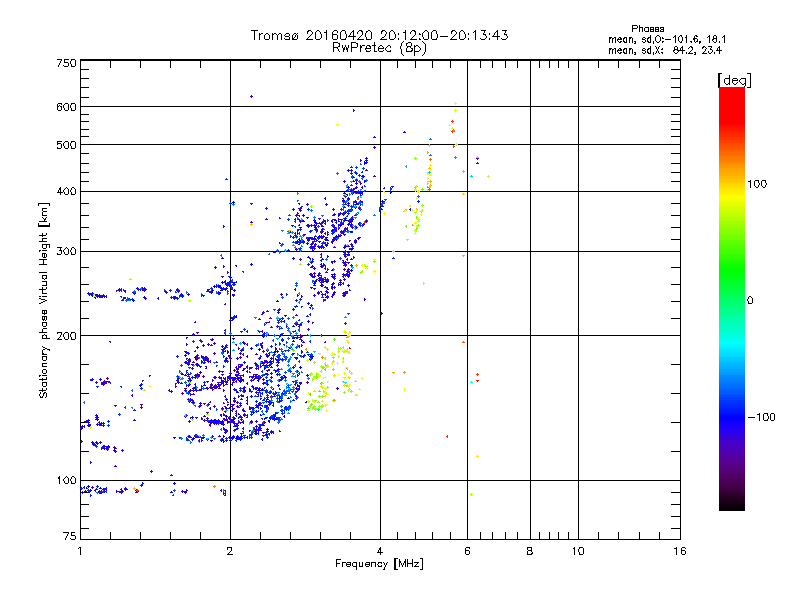The height and width of the screenshot is (600, 800).
Task: Click the rainbow phase colorbar
Action: 732,298
